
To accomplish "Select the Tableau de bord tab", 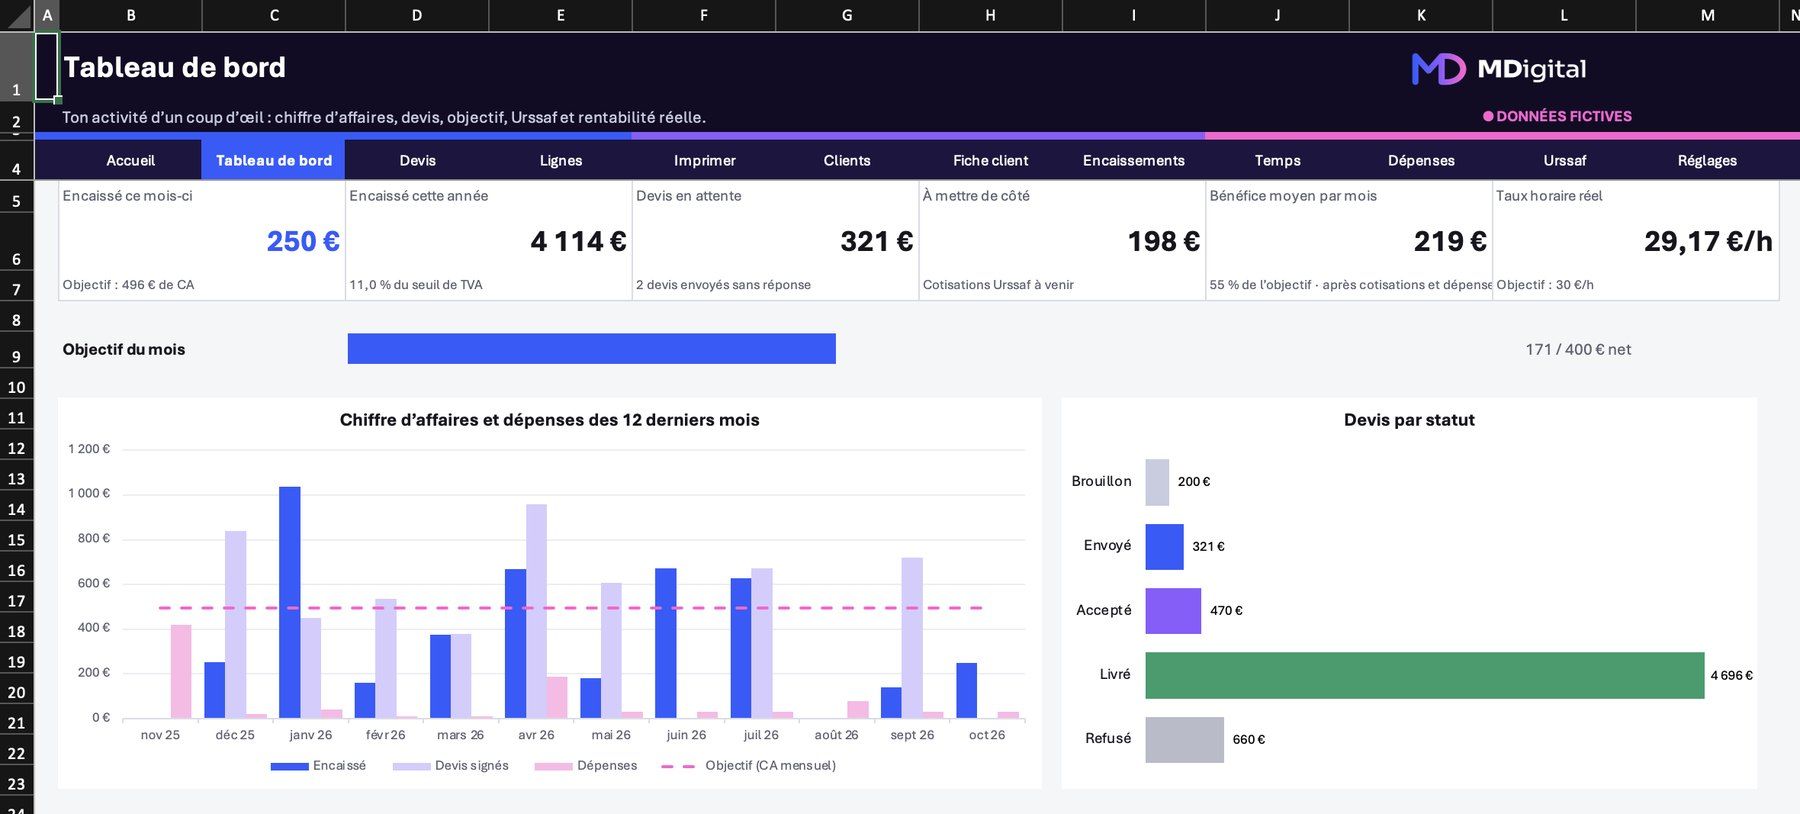I will [x=274, y=160].
